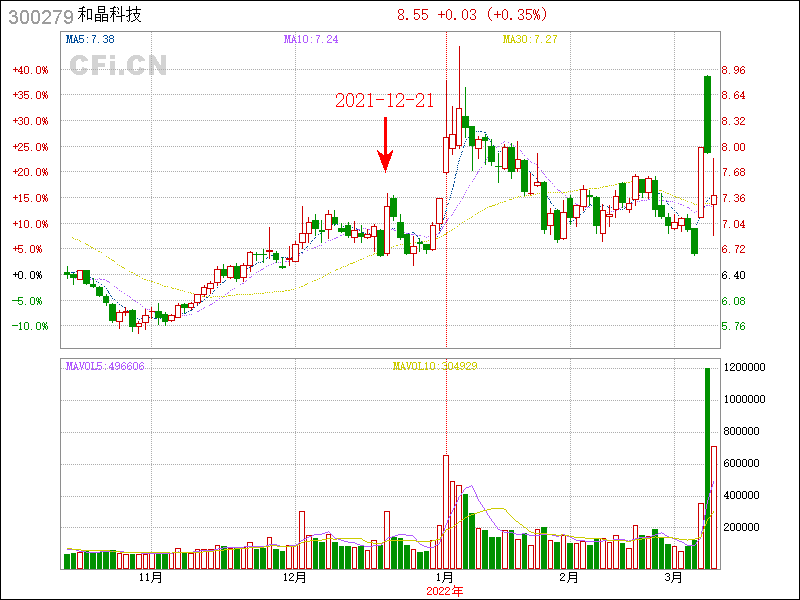The image size is (800, 600).
Task: Click the +40.0% axis label
Action: [31, 70]
